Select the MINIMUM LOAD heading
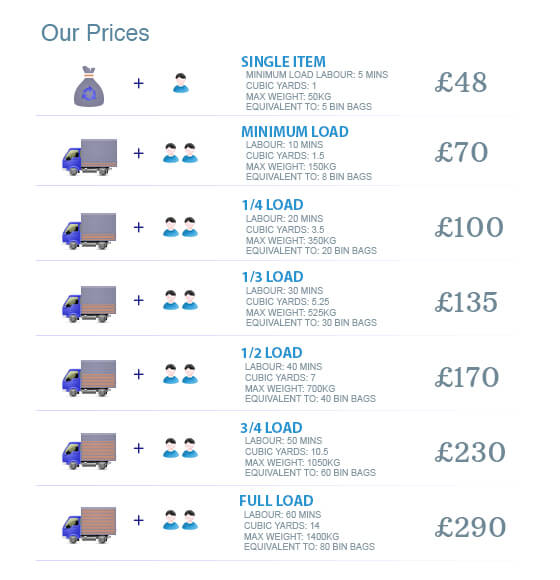This screenshot has height=580, width=560. [295, 132]
